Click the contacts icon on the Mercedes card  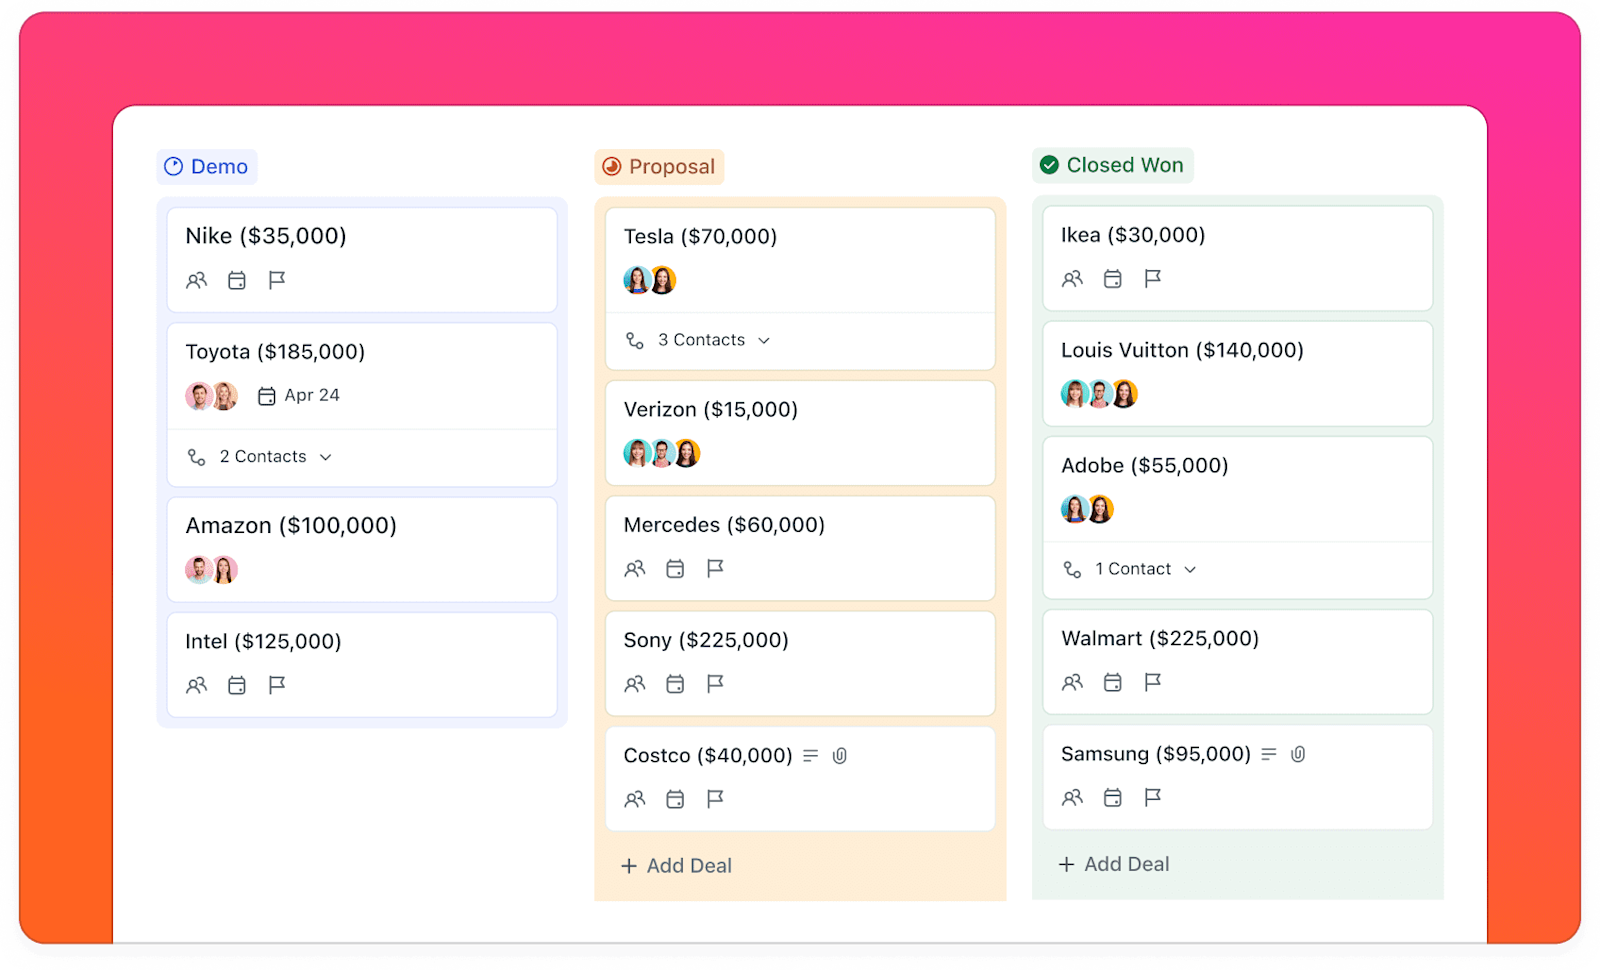point(634,568)
